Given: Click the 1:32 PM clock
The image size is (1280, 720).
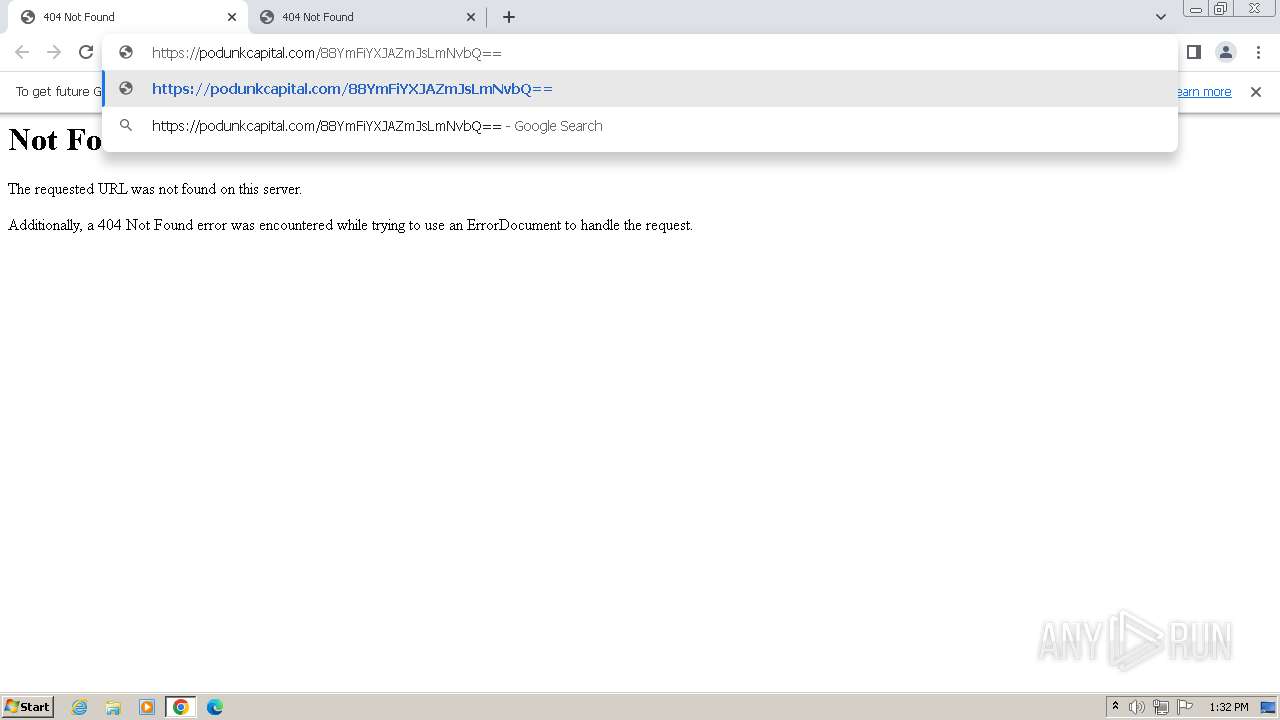Looking at the screenshot, I should (x=1229, y=707).
